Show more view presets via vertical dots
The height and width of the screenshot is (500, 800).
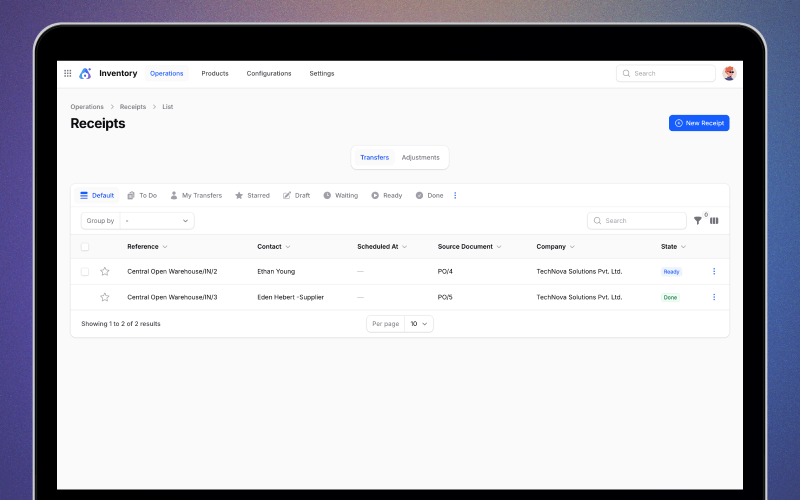(455, 195)
